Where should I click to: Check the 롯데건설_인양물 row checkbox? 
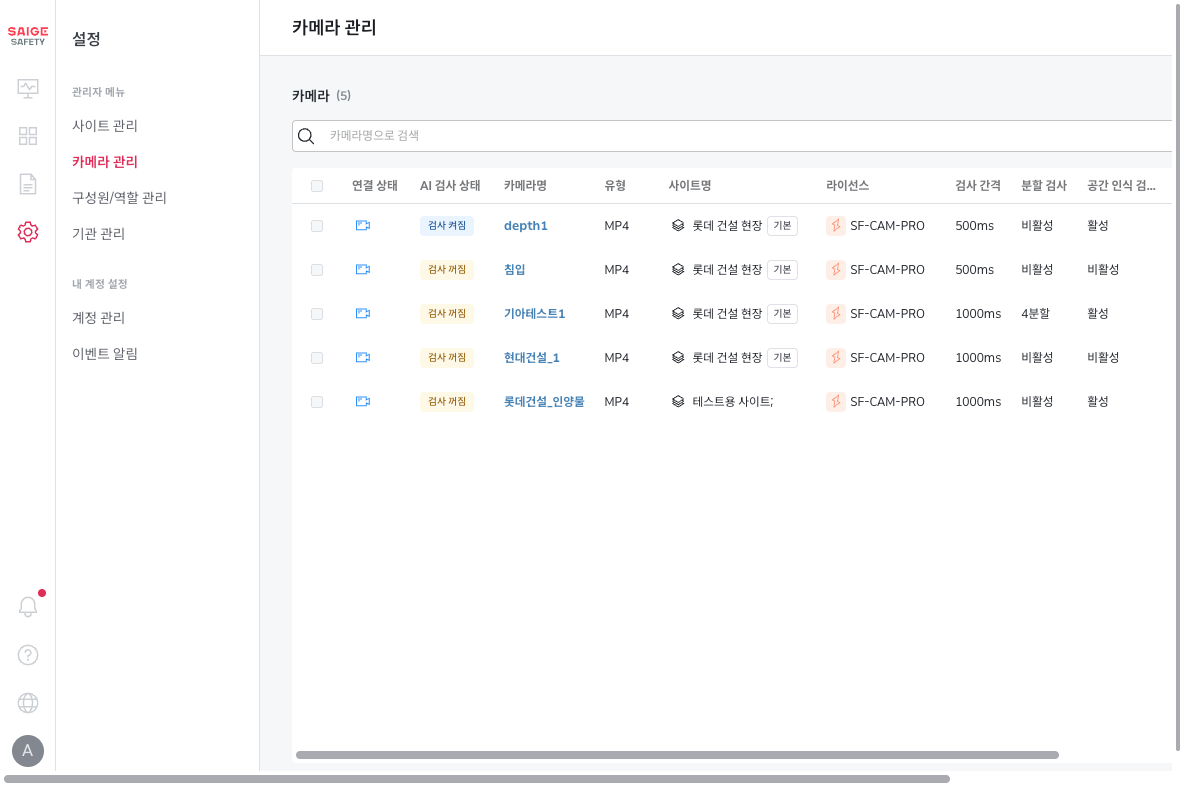pos(317,402)
